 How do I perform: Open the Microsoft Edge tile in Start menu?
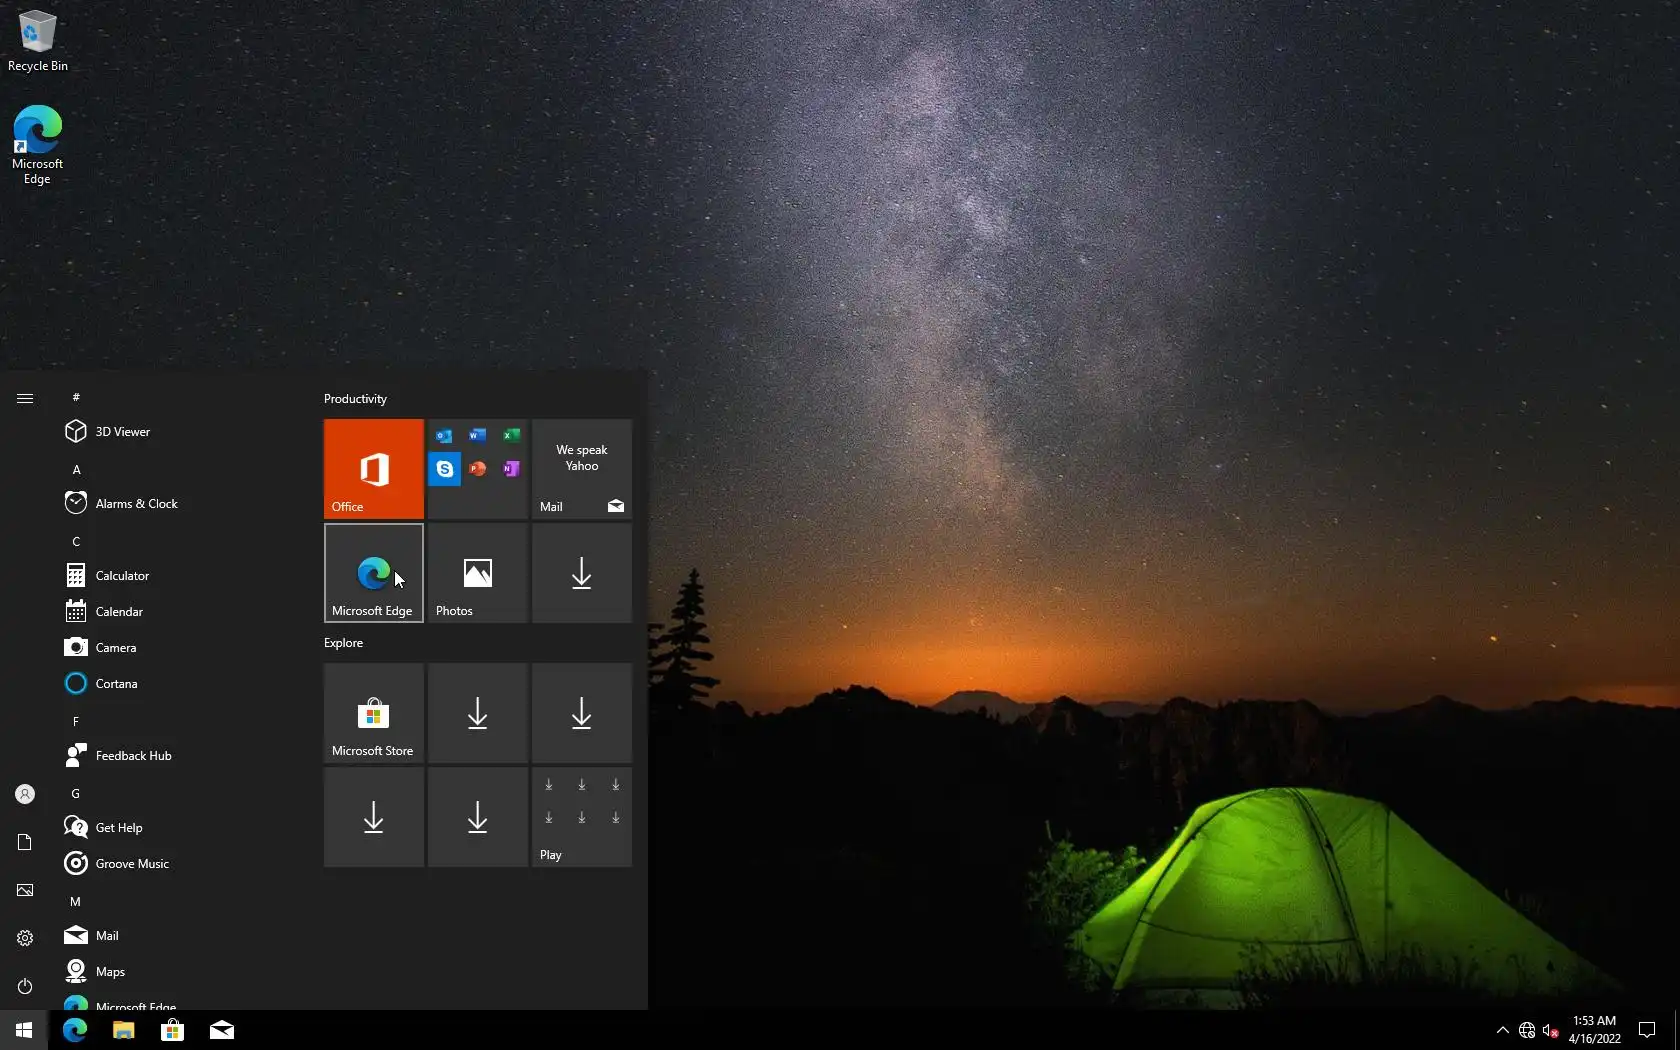[x=373, y=572]
